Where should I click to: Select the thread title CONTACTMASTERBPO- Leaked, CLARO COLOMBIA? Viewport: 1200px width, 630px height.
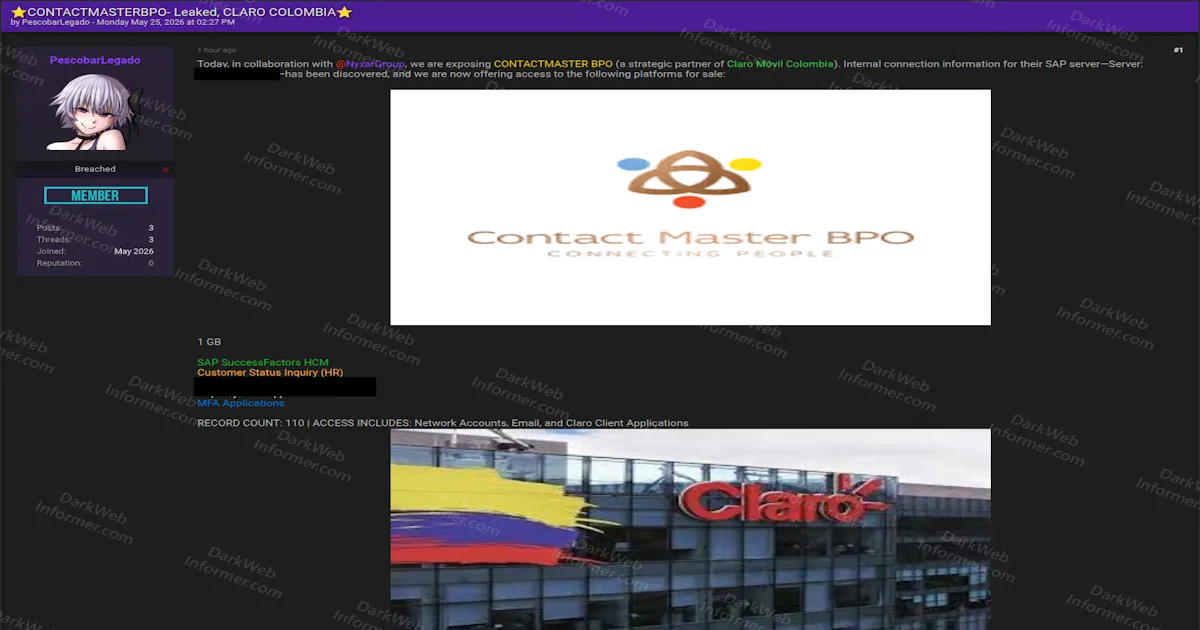tap(181, 11)
